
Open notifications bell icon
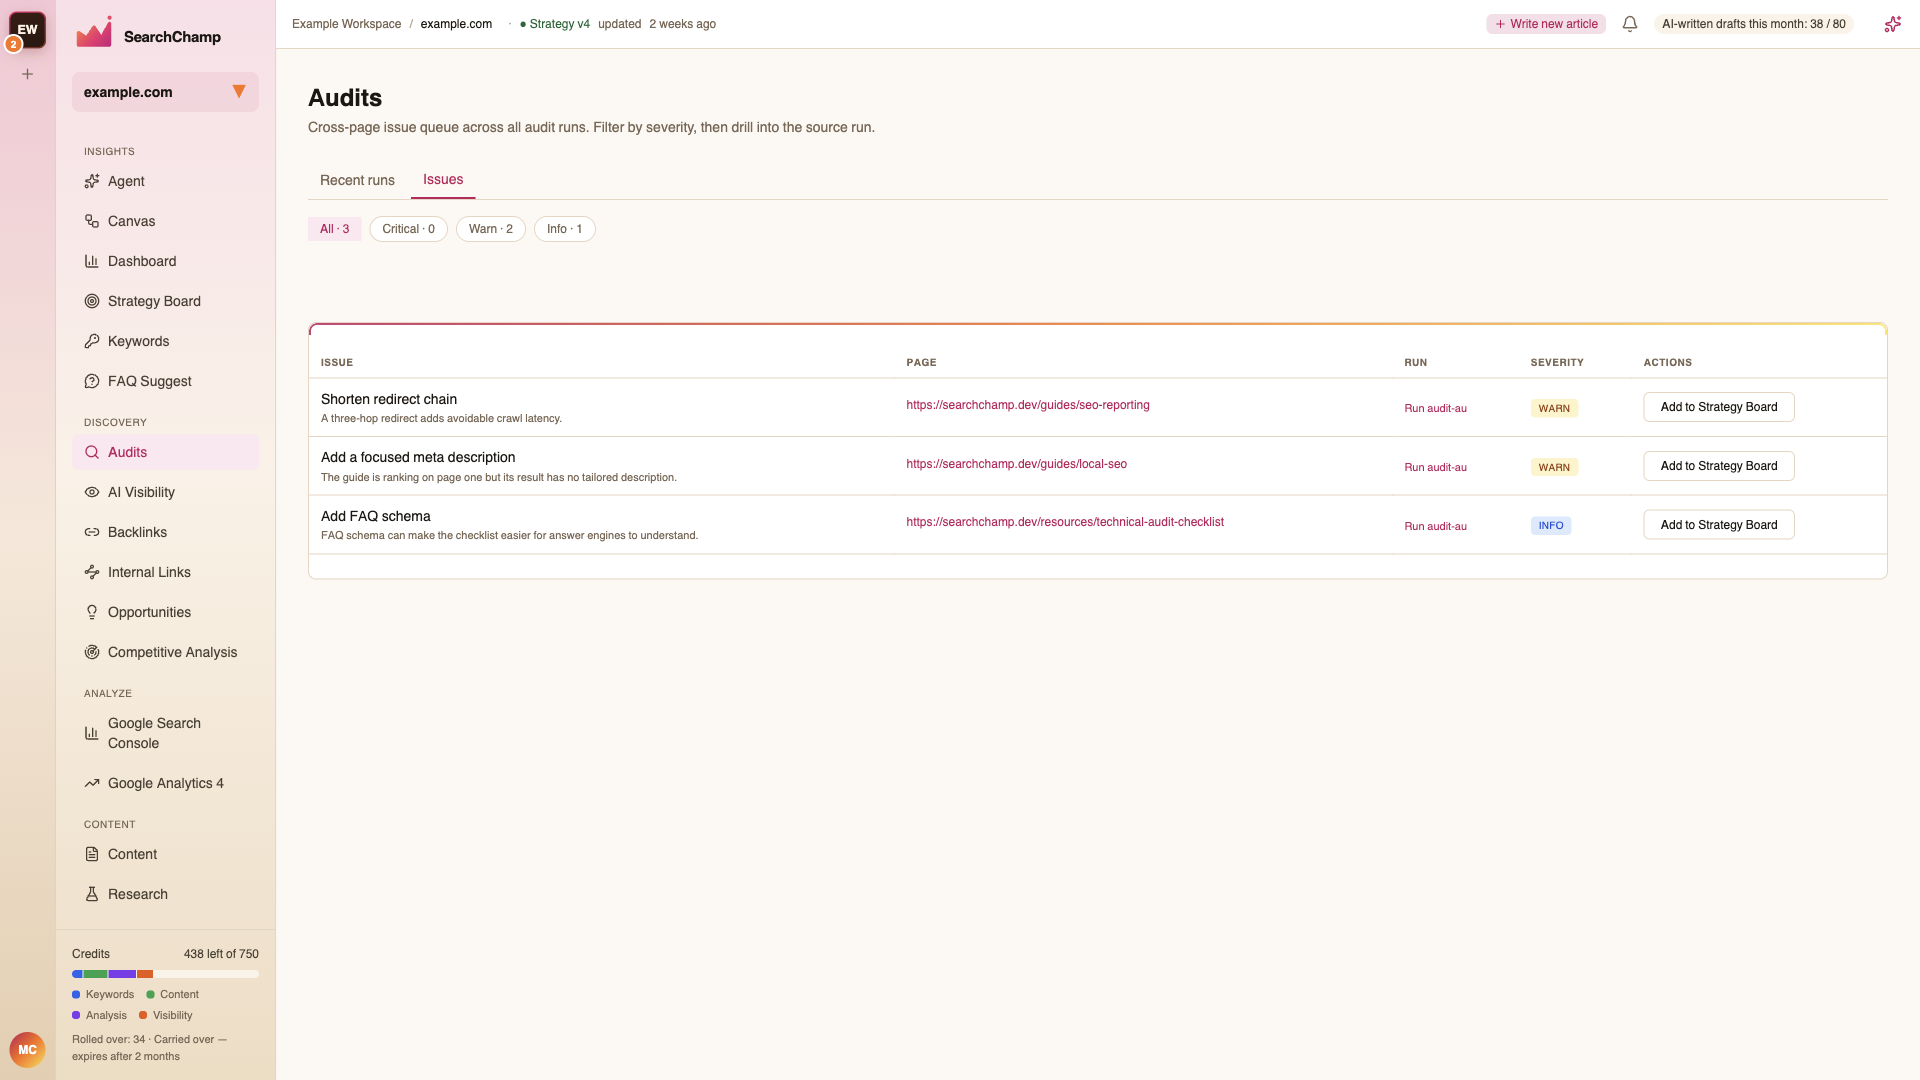pyautogui.click(x=1630, y=24)
